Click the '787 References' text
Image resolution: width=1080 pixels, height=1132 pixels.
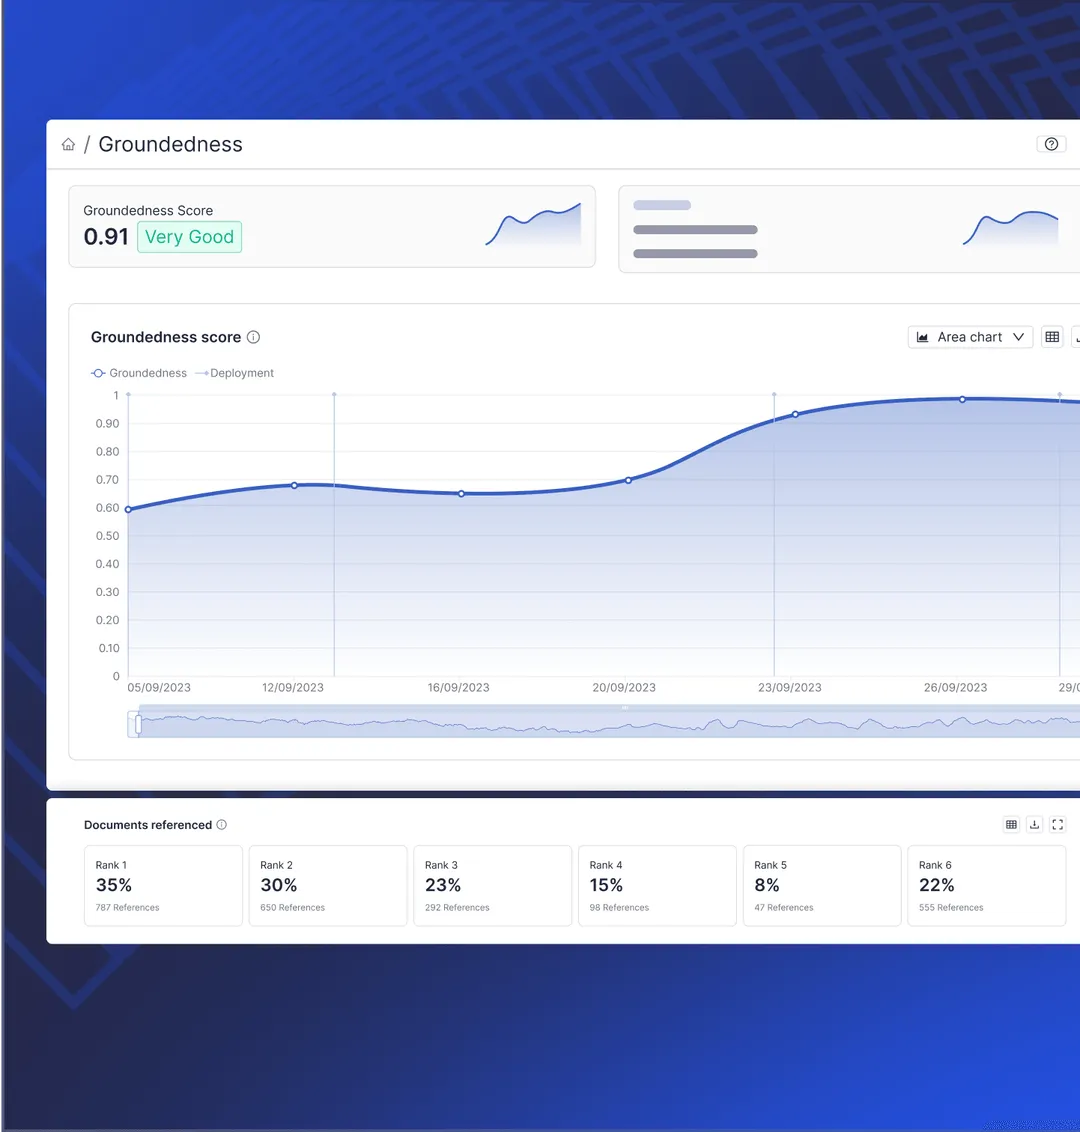click(127, 907)
